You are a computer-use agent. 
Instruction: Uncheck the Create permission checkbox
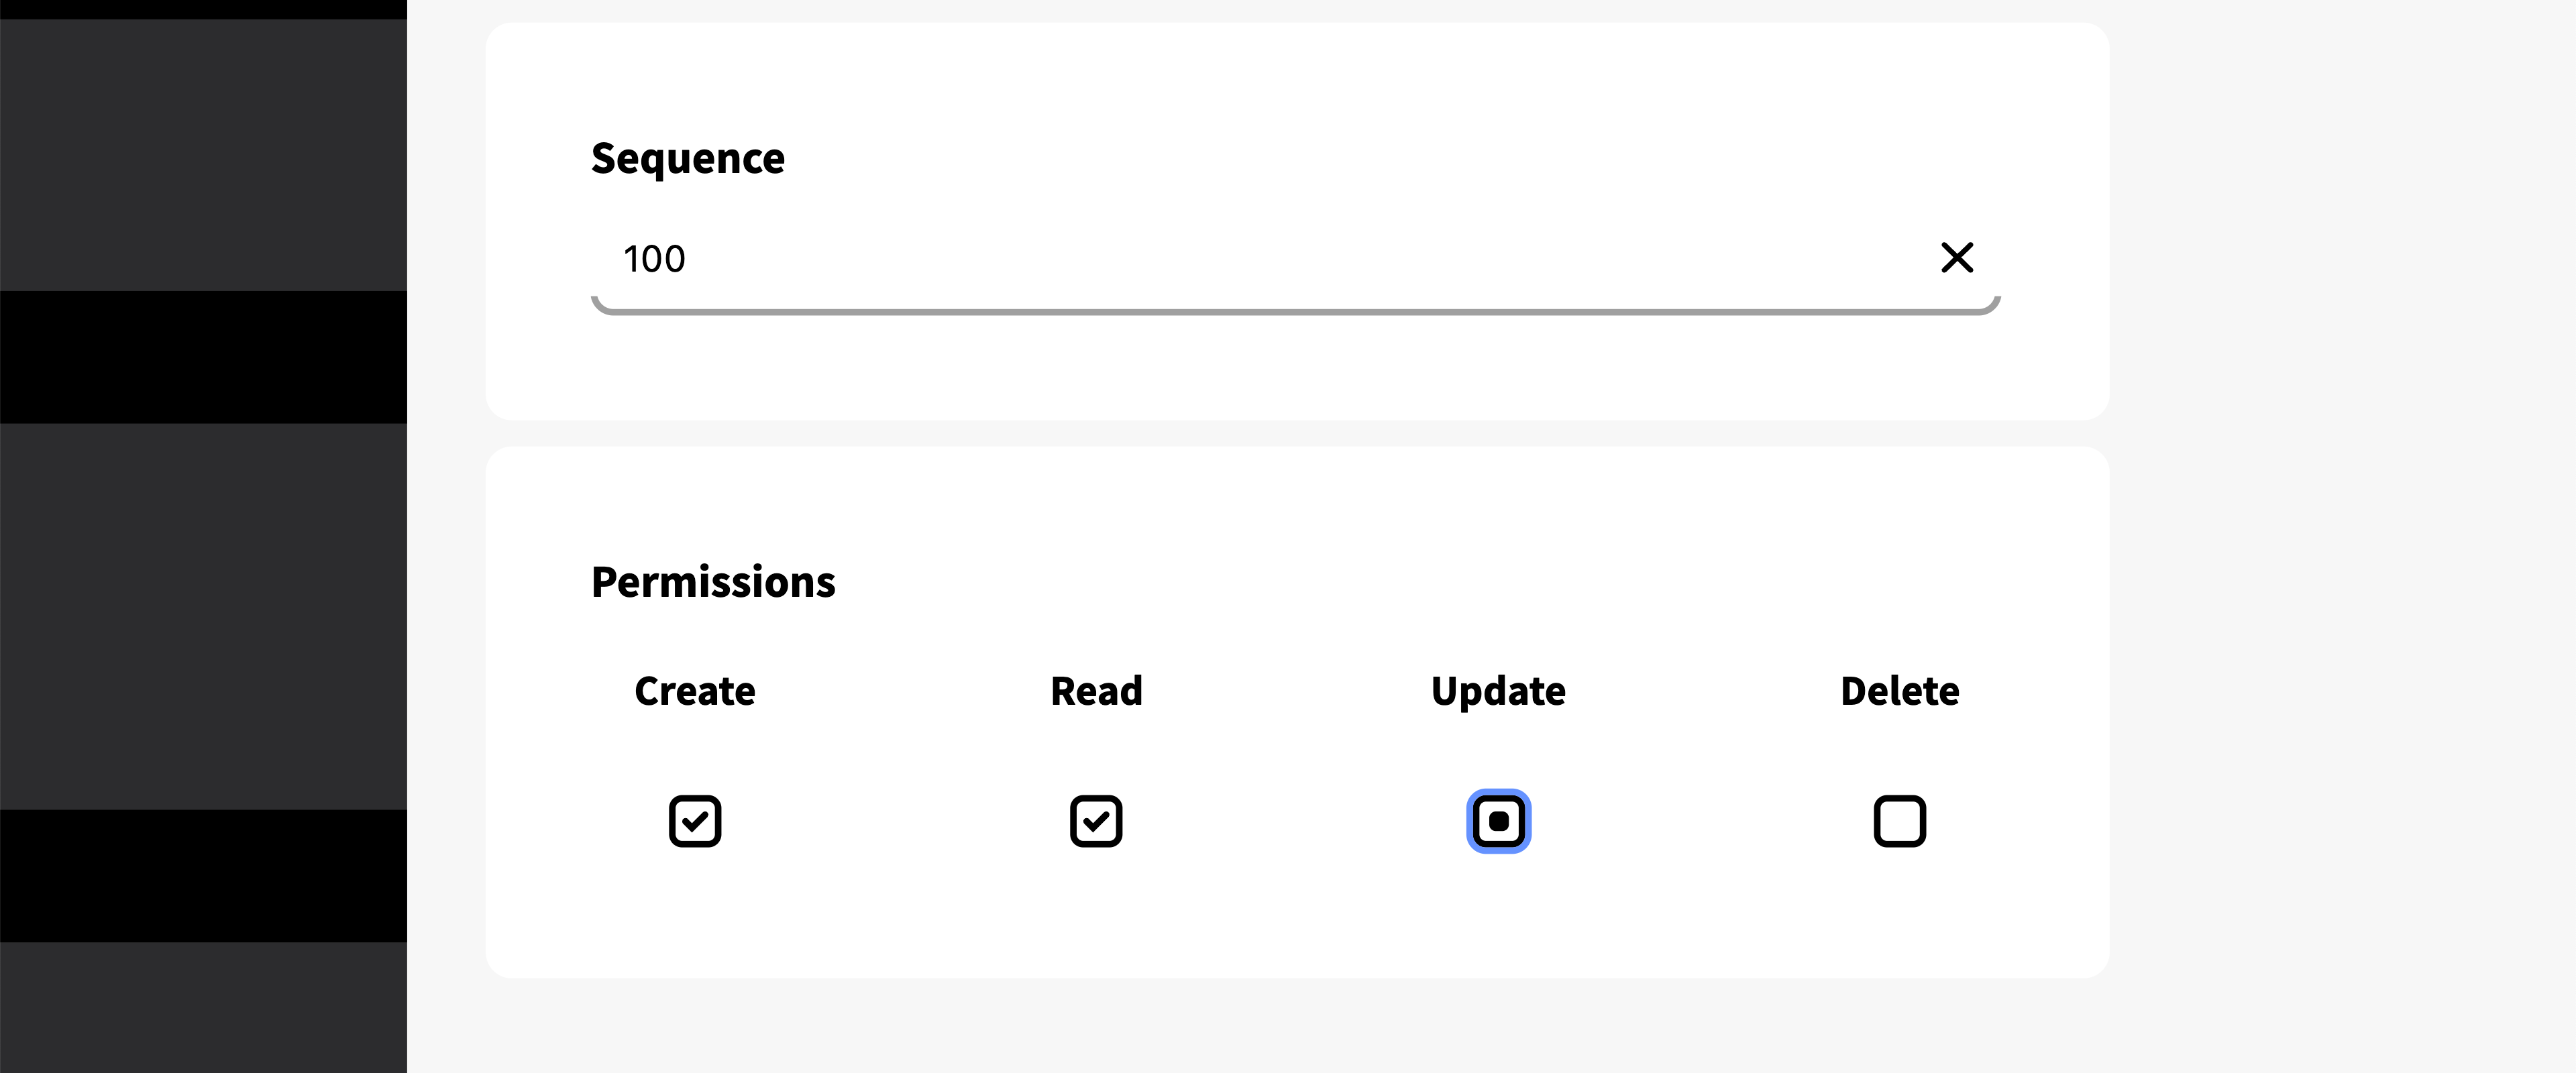(695, 821)
